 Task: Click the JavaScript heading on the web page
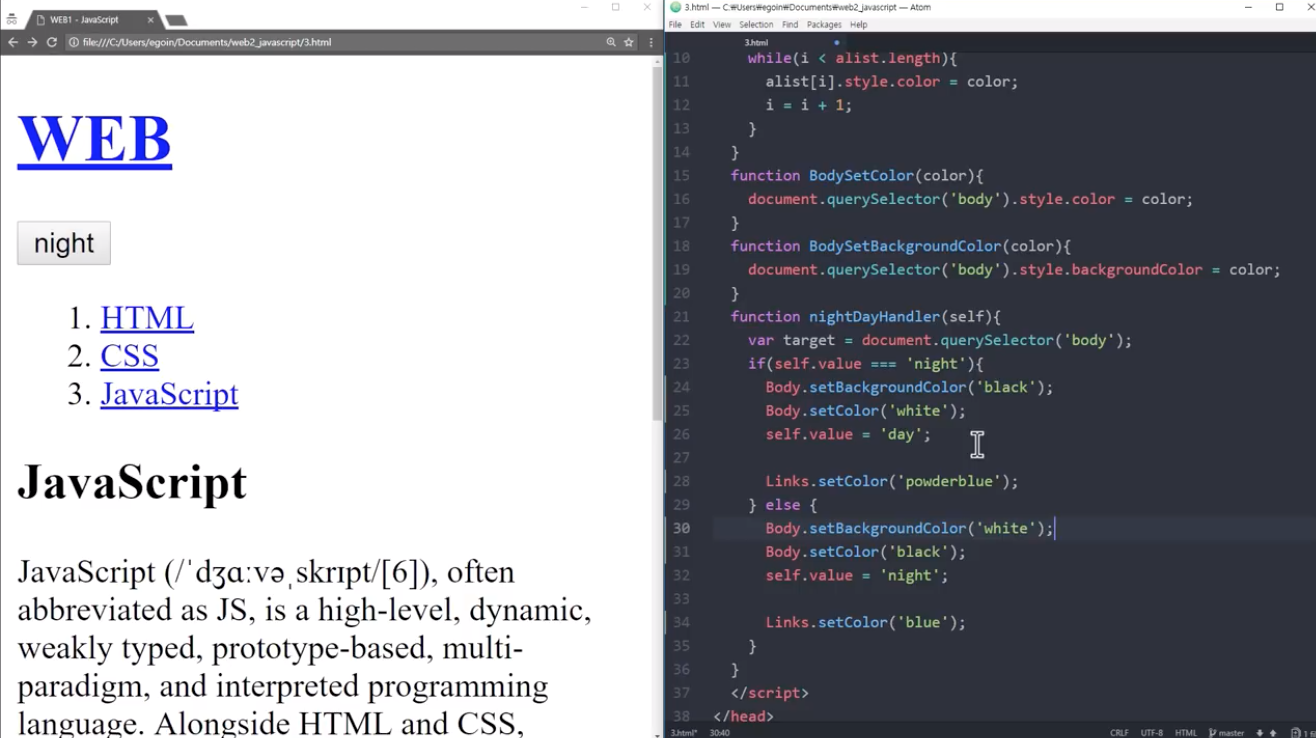pyautogui.click(x=132, y=483)
